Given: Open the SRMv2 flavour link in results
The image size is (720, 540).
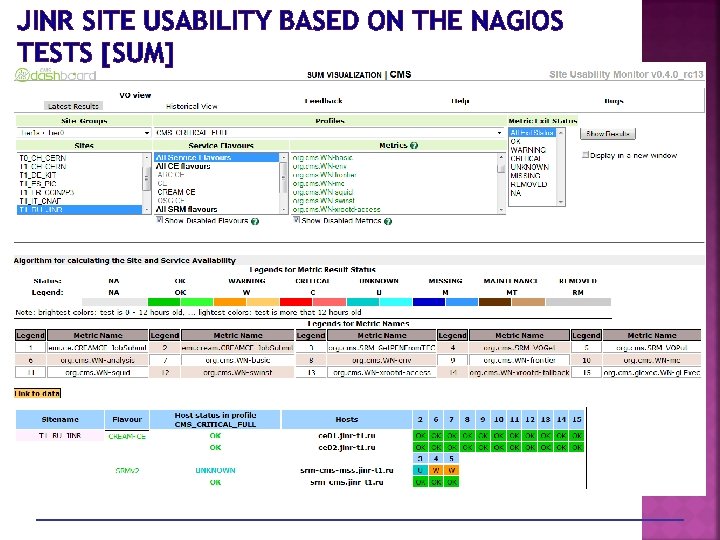Looking at the screenshot, I should 127,471.
